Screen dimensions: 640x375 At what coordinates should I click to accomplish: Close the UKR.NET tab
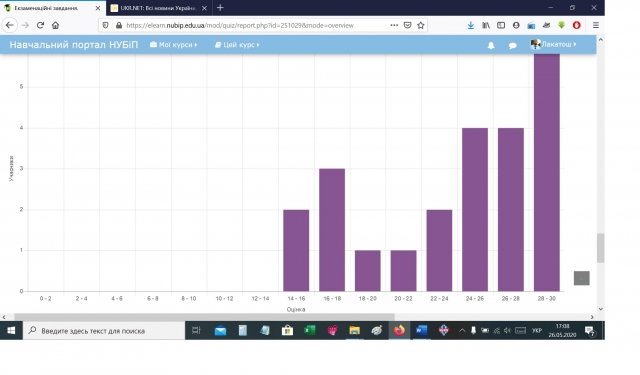click(x=204, y=8)
